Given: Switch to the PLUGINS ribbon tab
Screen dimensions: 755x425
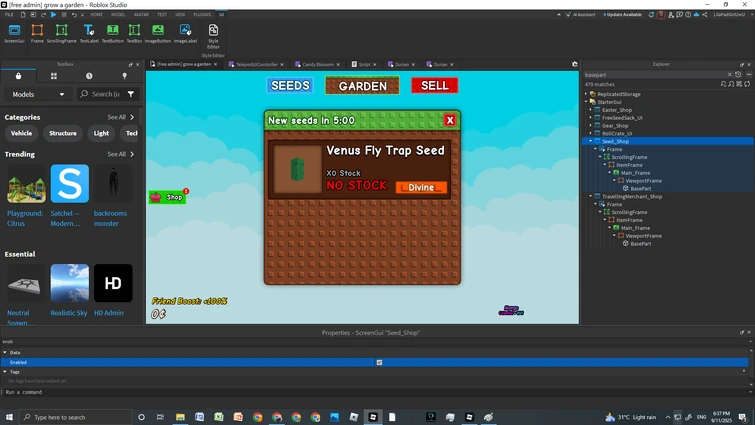Looking at the screenshot, I should point(202,14).
